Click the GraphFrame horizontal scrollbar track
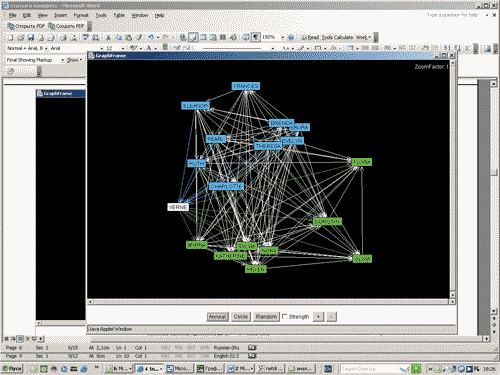 click(x=271, y=302)
